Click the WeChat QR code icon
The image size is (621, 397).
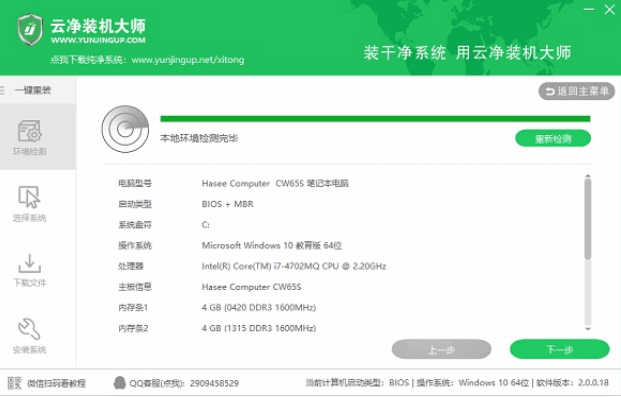14,383
